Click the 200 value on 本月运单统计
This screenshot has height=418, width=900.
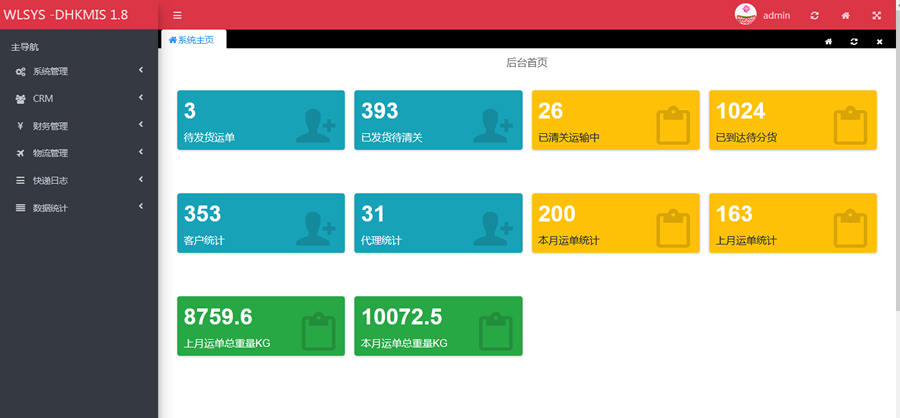[557, 214]
